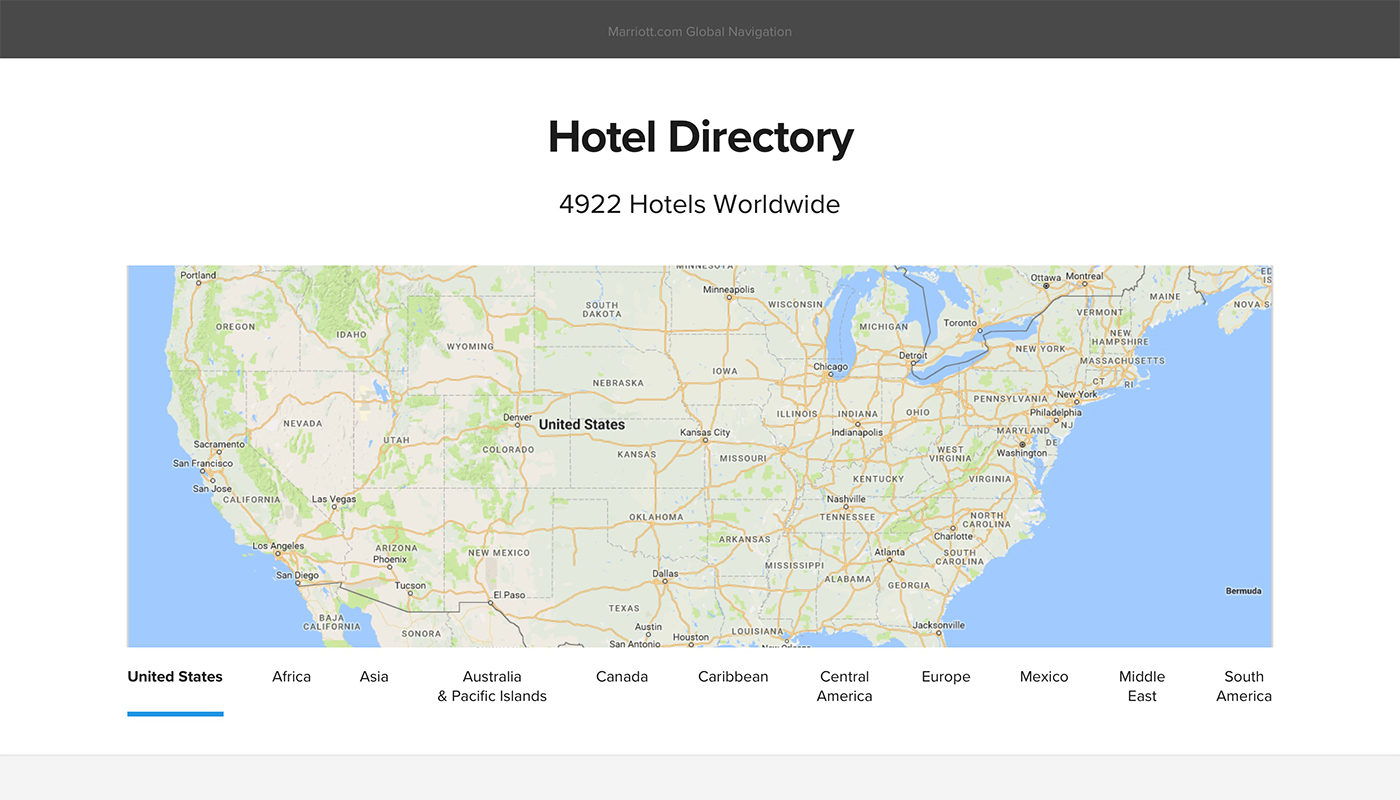Click the NEBRASKA state label
Screen dimensions: 1400x800
[618, 383]
